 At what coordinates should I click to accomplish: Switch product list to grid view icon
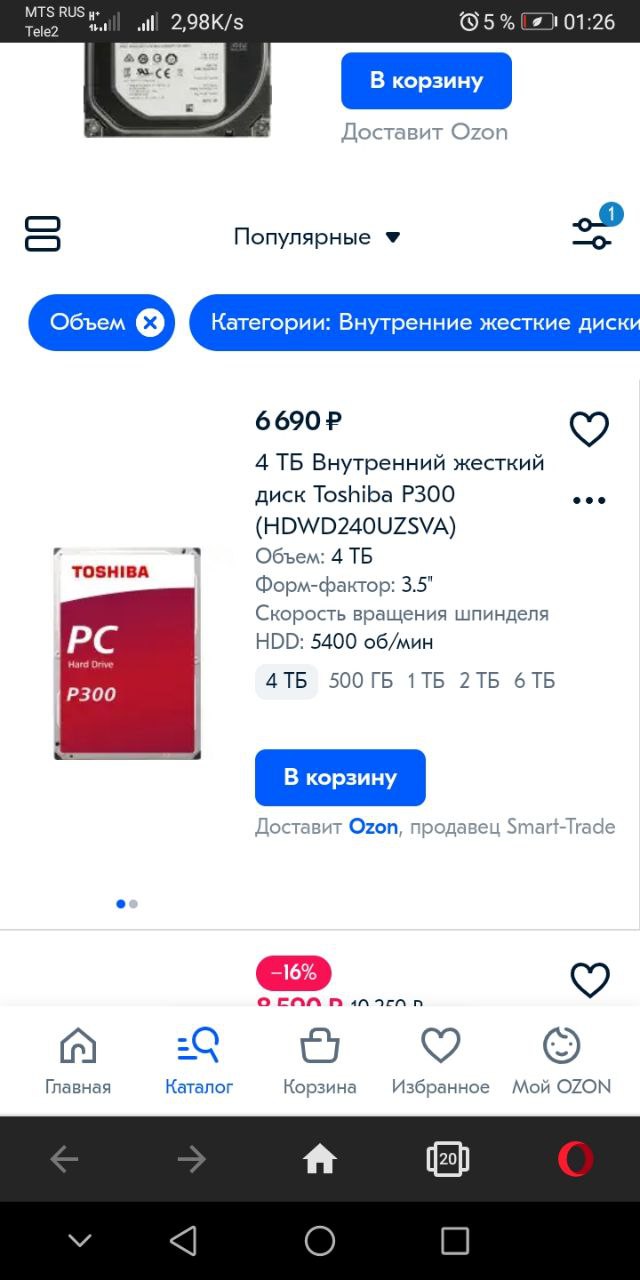(43, 234)
